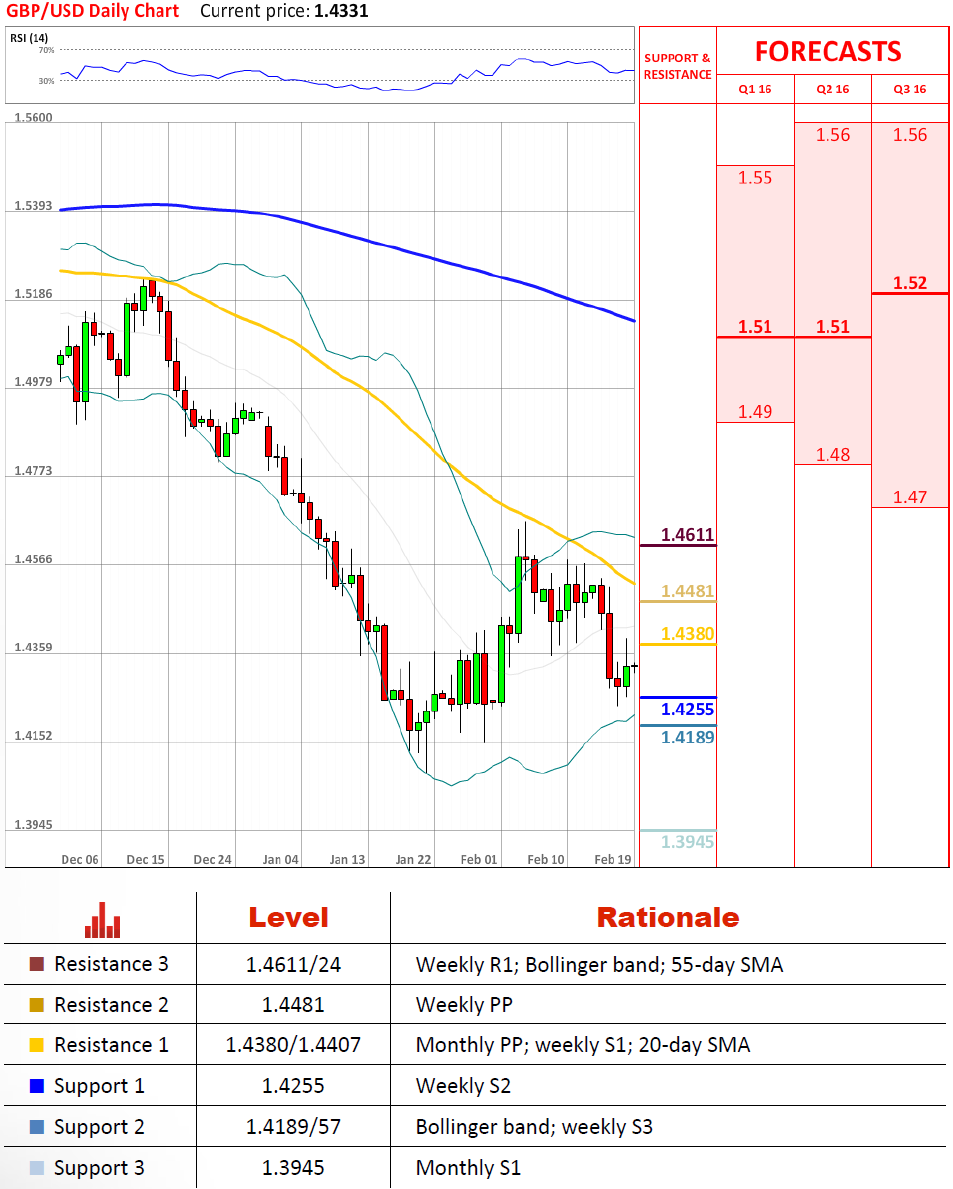The height and width of the screenshot is (1189, 953).
Task: Click the Resistance 1 row label
Action: point(111,1045)
